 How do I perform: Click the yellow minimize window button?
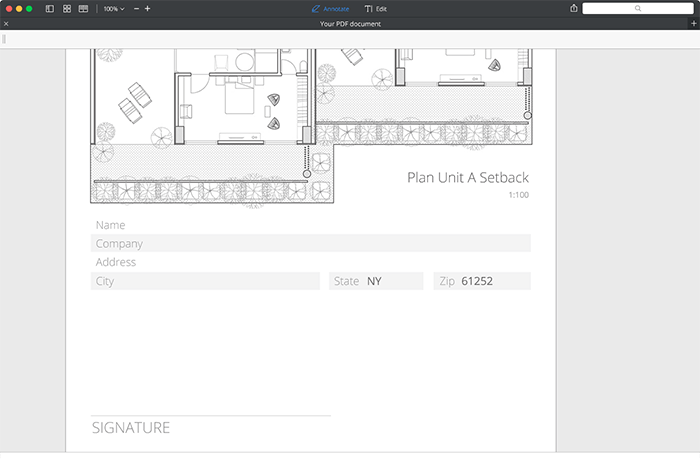click(19, 8)
